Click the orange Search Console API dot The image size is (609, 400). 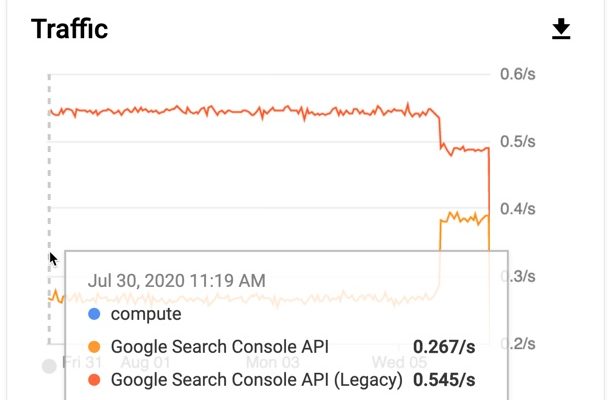[94, 347]
